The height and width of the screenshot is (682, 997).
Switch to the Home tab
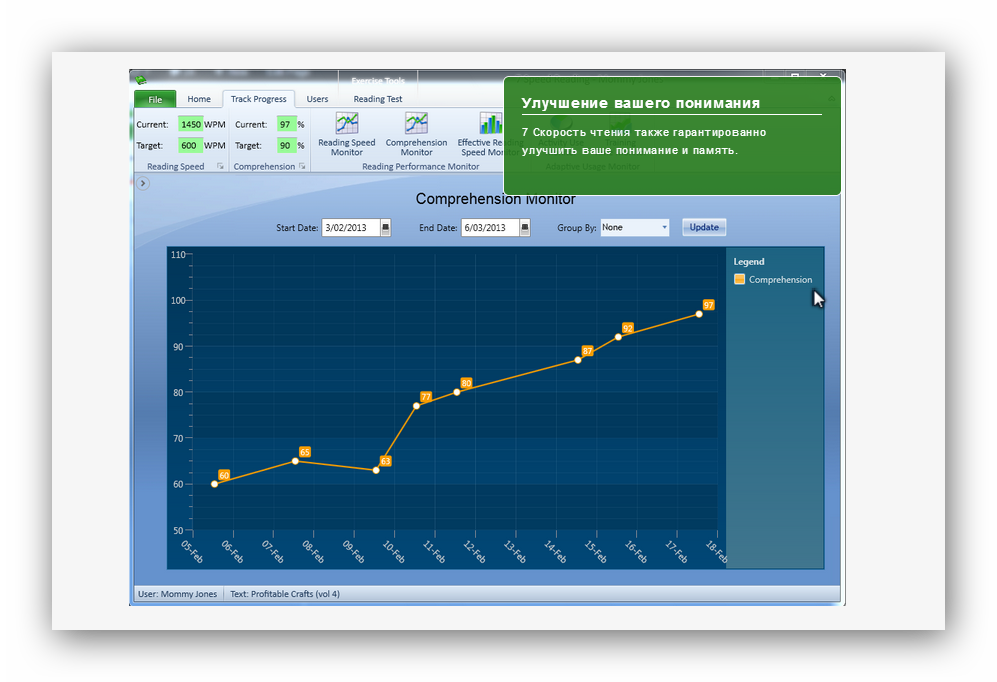click(x=199, y=99)
